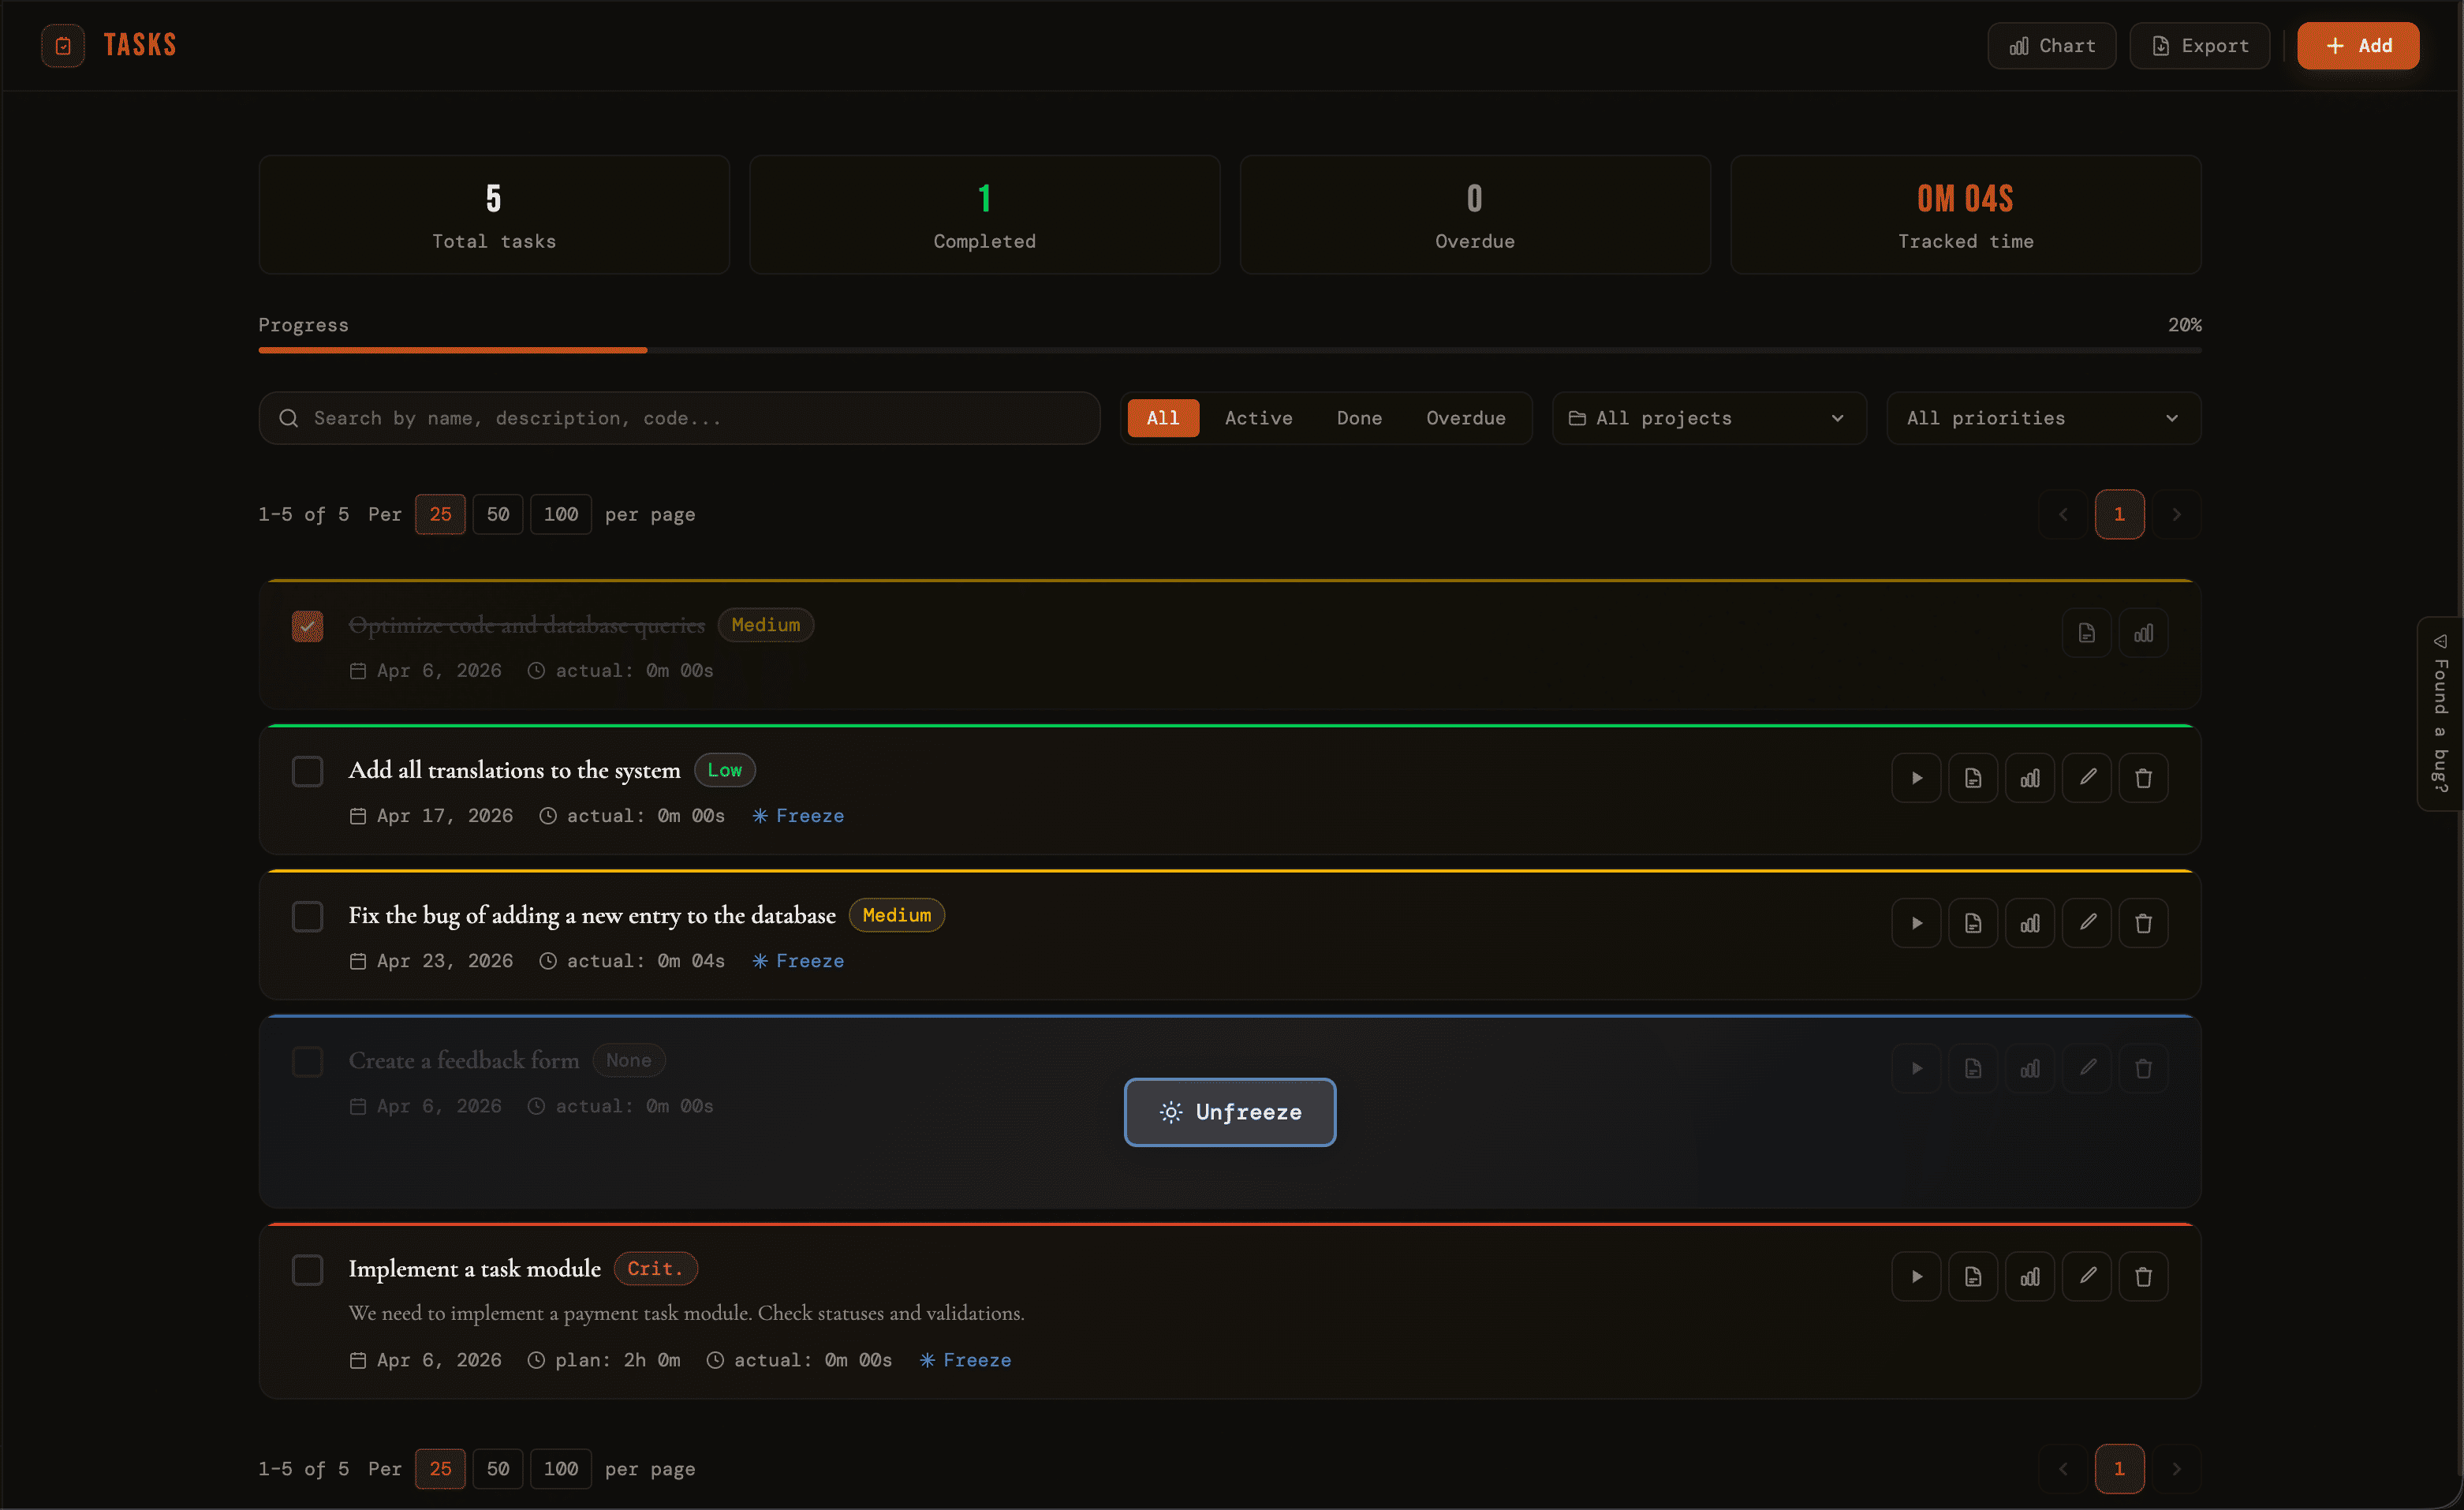The height and width of the screenshot is (1510, 2464).
Task: Add a new task
Action: pyautogui.click(x=2358, y=46)
